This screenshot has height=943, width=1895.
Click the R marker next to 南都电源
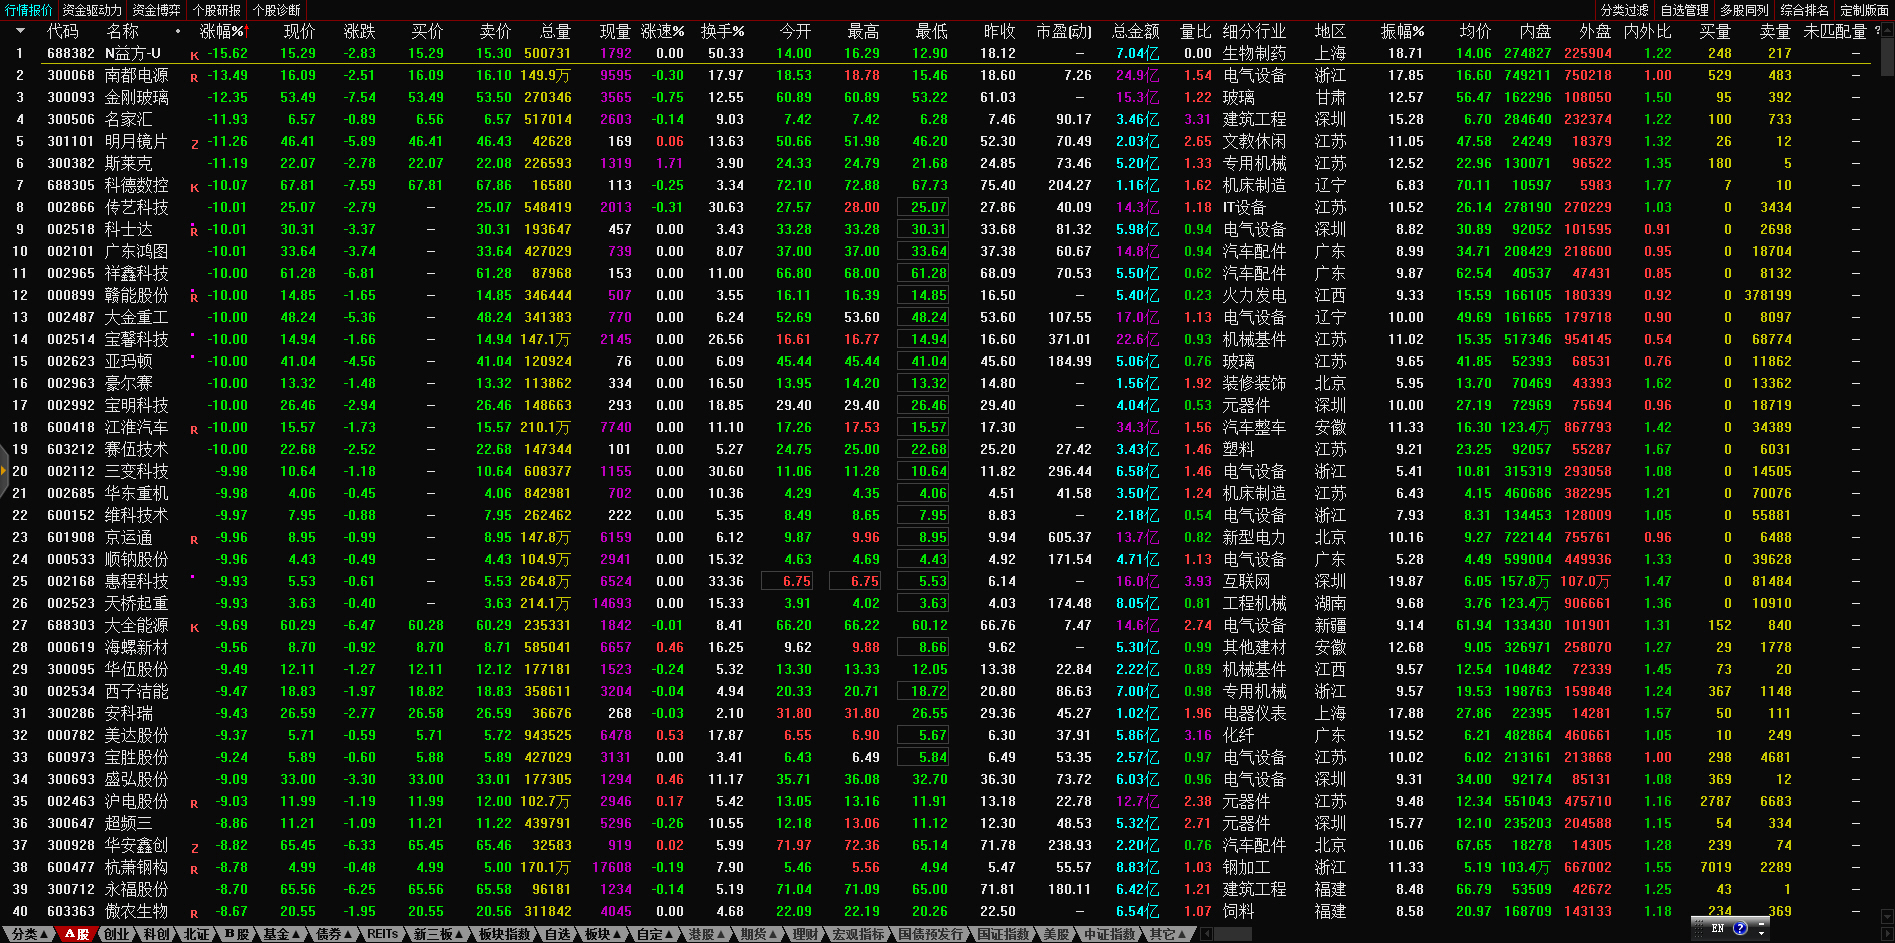194,78
